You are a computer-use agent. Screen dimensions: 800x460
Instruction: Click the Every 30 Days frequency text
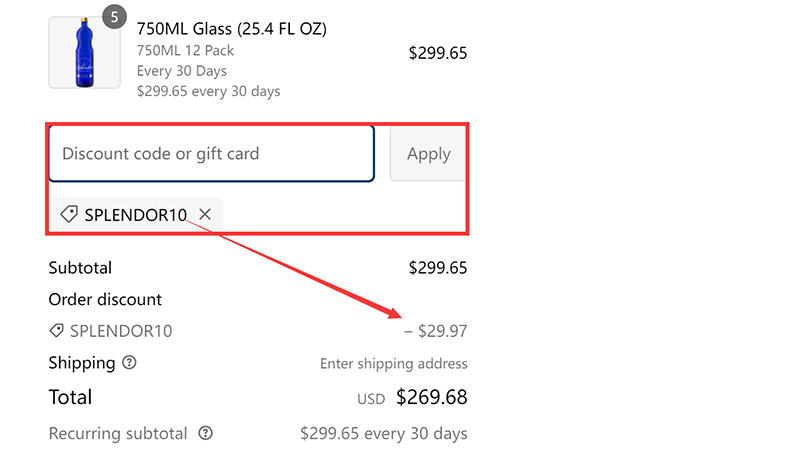coord(181,71)
